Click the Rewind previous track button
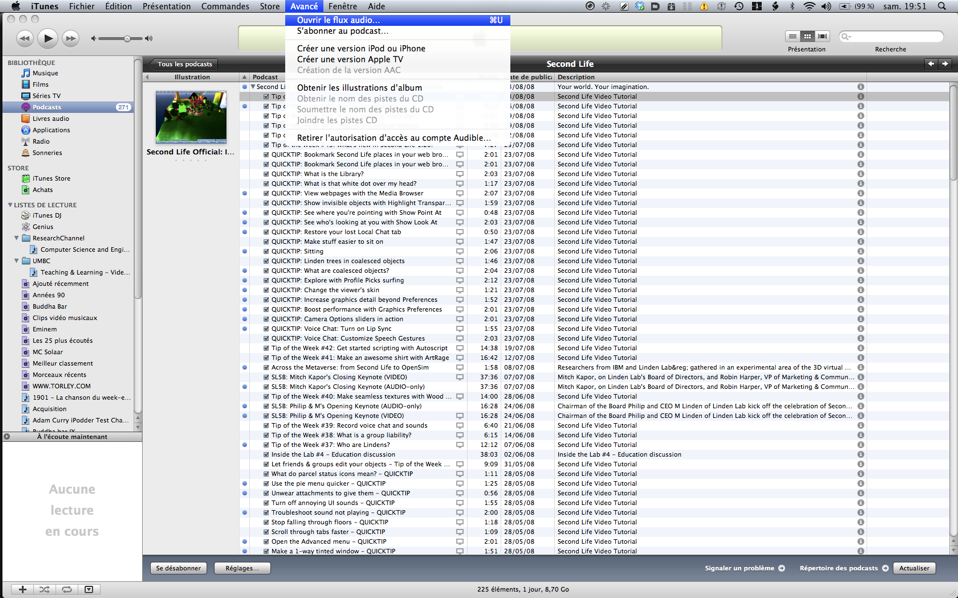 tap(25, 38)
